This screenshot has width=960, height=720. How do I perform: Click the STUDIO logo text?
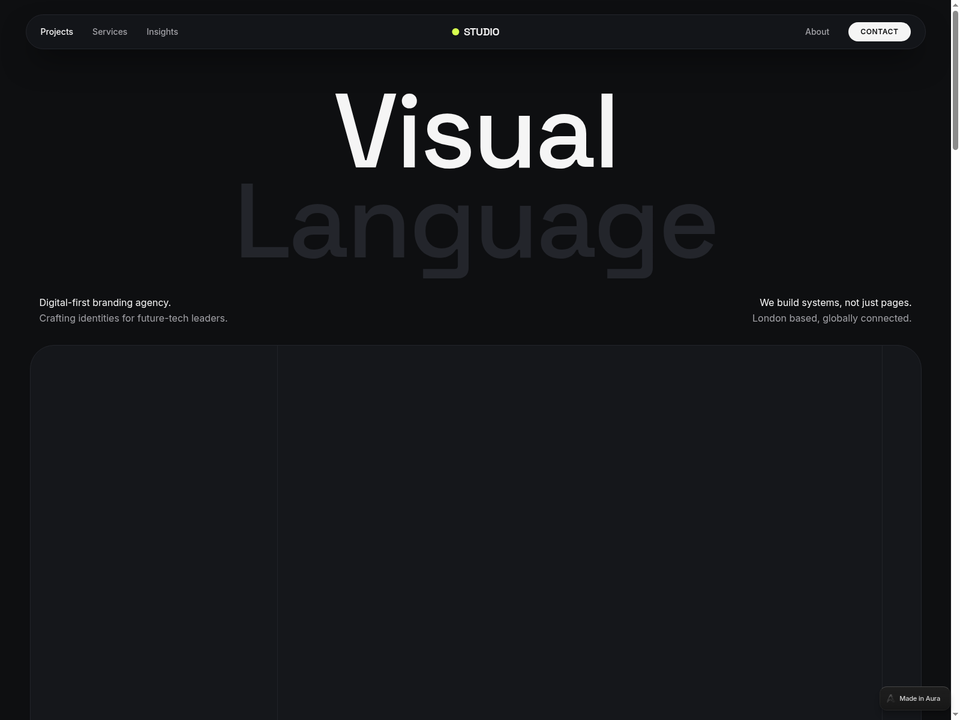(x=481, y=32)
